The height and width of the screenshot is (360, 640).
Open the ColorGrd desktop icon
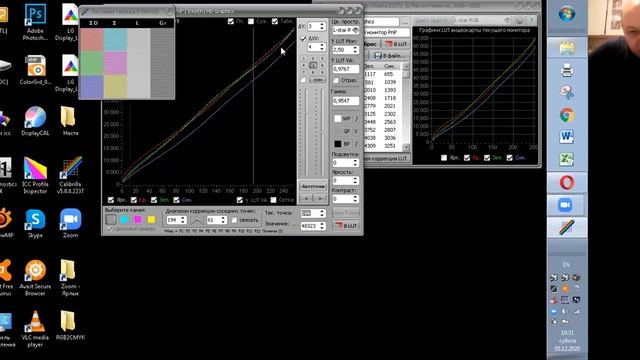click(36, 70)
